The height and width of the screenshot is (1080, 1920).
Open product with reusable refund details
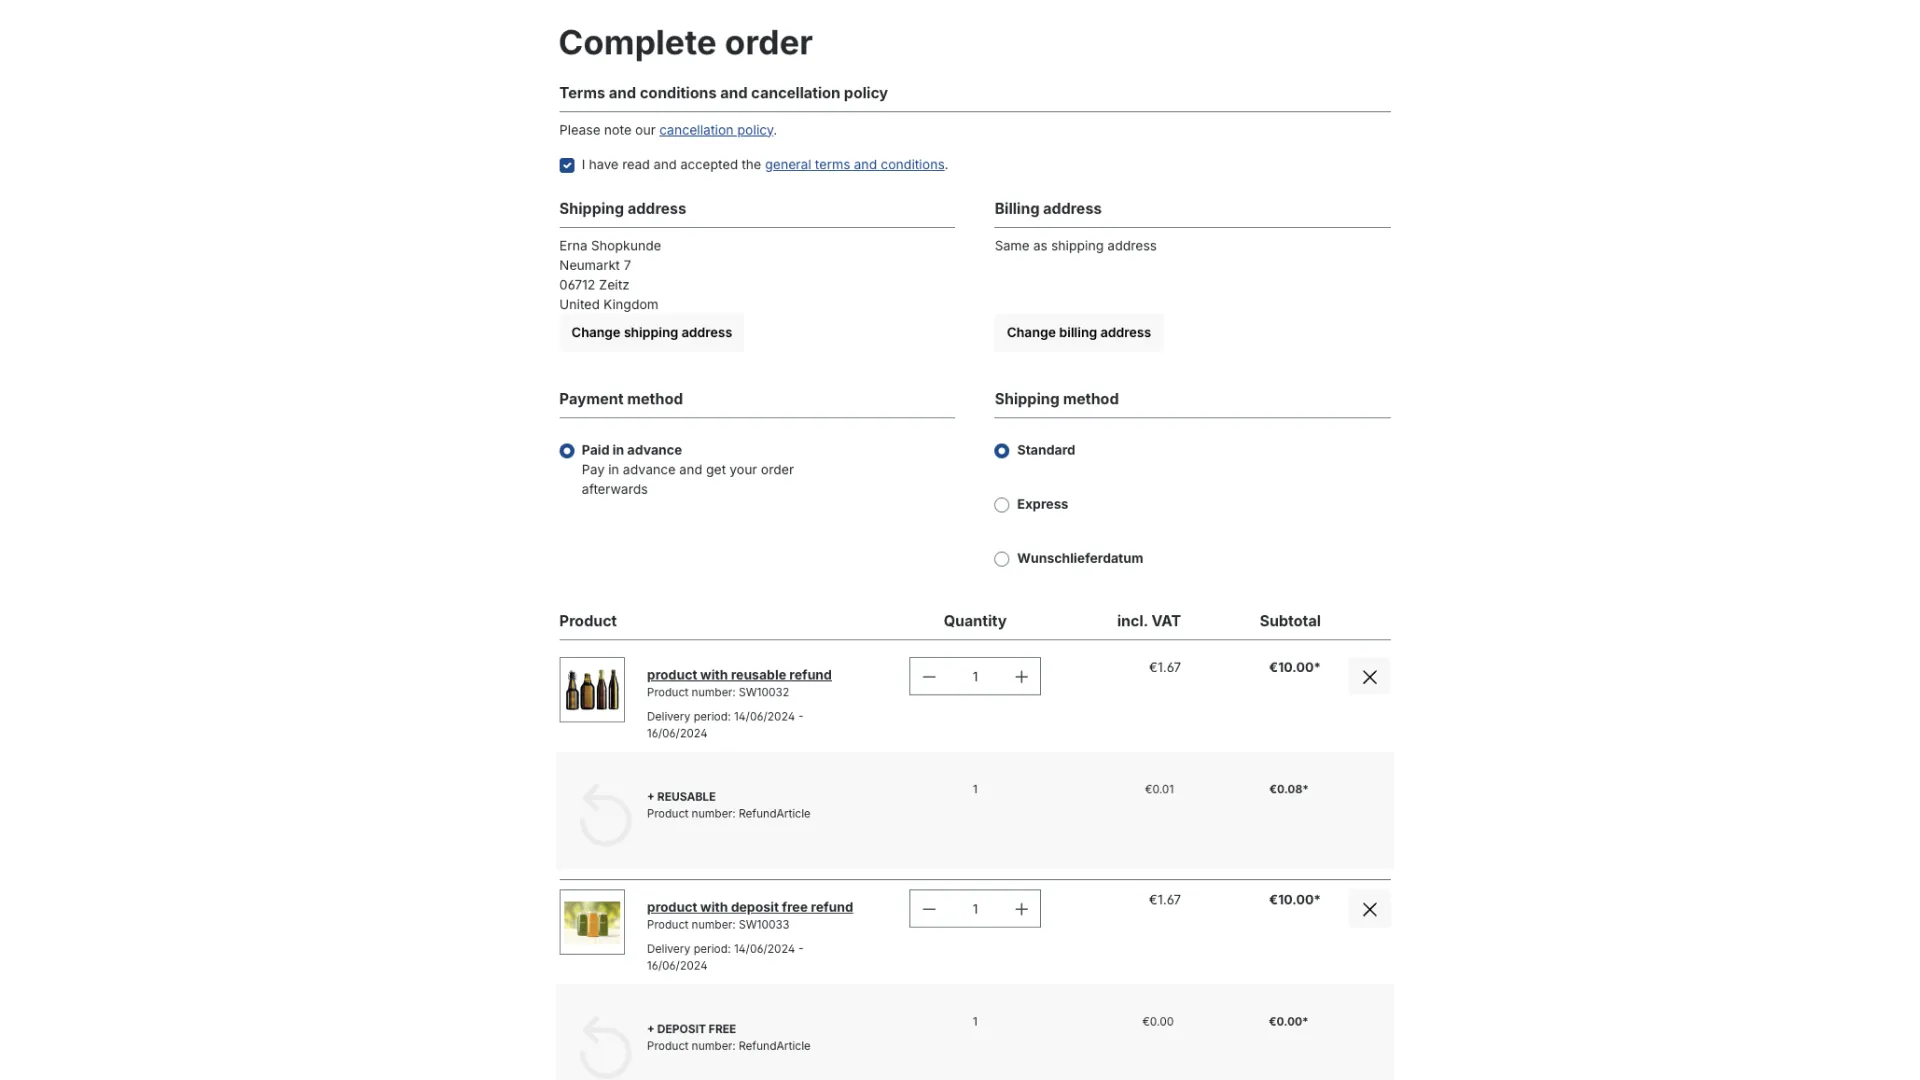[738, 675]
